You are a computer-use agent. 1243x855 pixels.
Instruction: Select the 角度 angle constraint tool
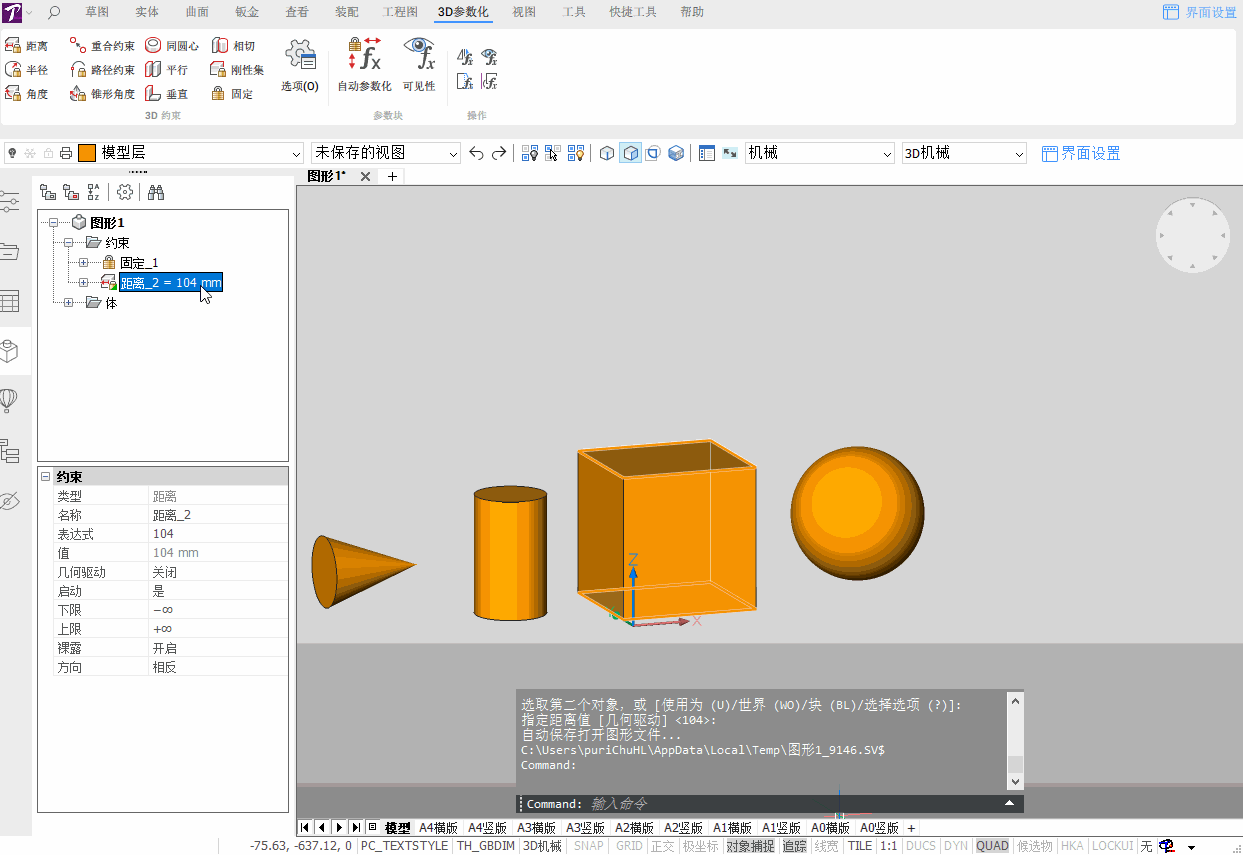click(26, 94)
